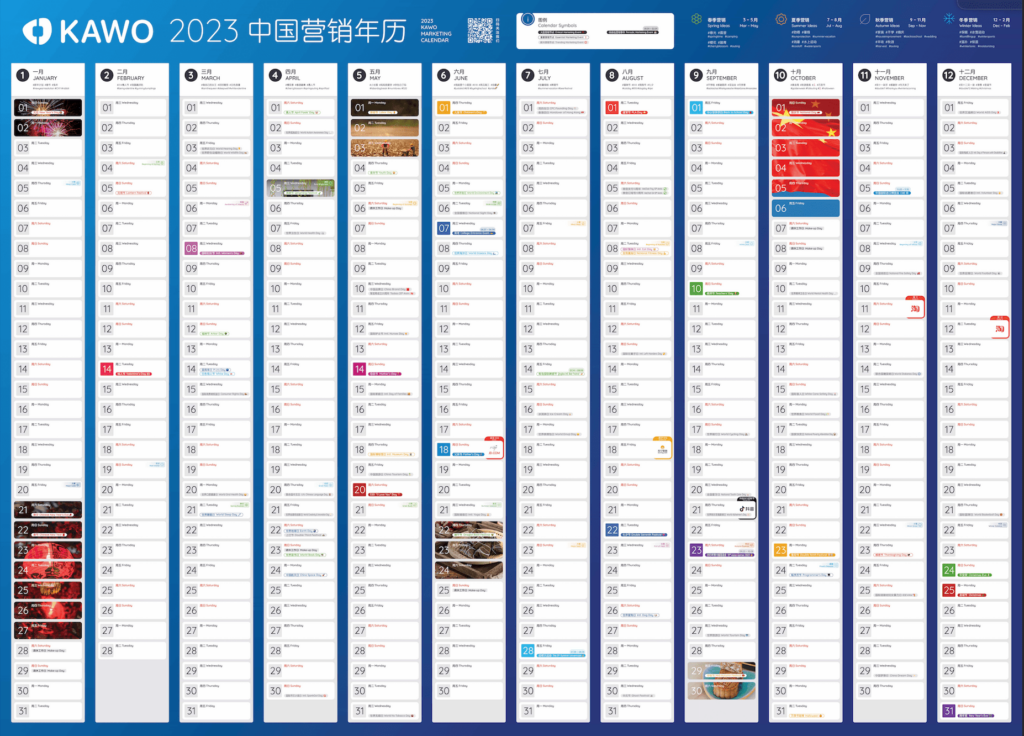This screenshot has height=736, width=1024.
Task: Select November 30 date cell
Action: pyautogui.click(x=890, y=690)
